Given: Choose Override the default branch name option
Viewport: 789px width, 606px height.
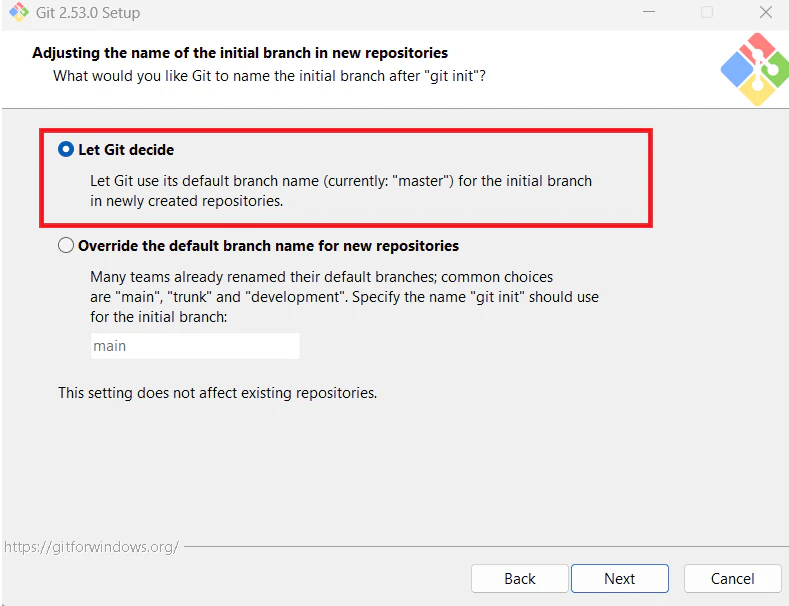Looking at the screenshot, I should pos(66,246).
